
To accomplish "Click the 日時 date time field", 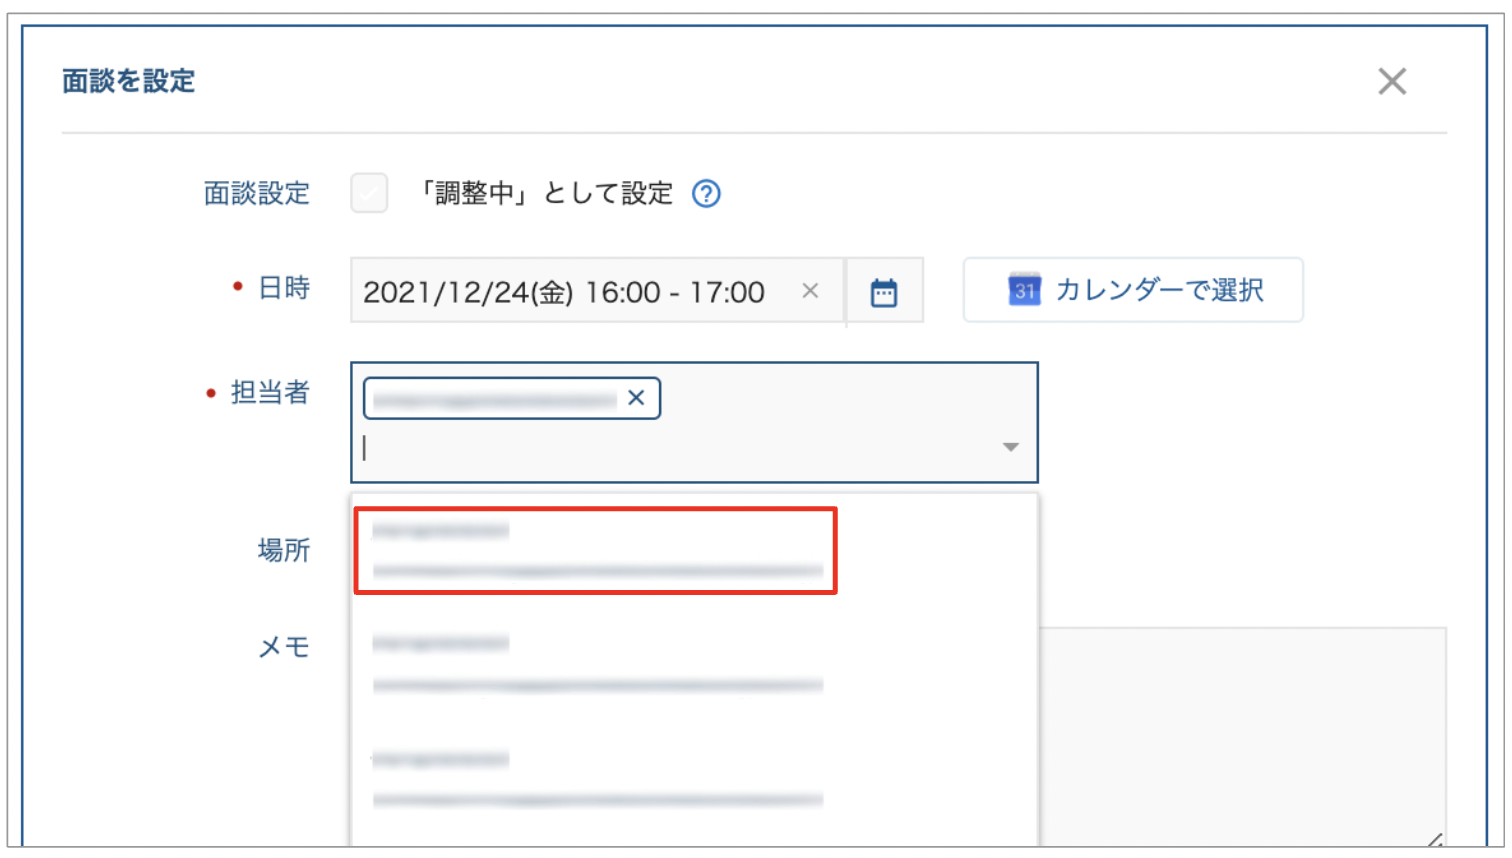I will (x=597, y=291).
